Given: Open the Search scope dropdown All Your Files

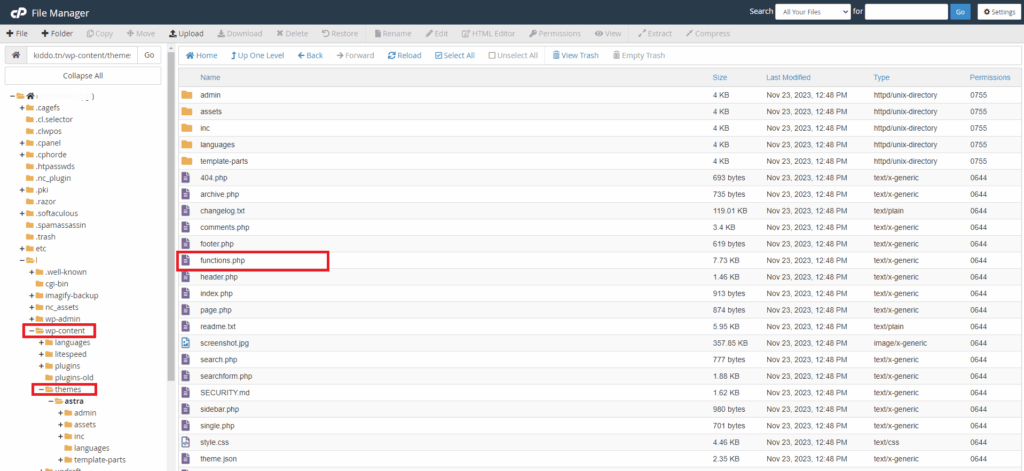Looking at the screenshot, I should pos(812,12).
